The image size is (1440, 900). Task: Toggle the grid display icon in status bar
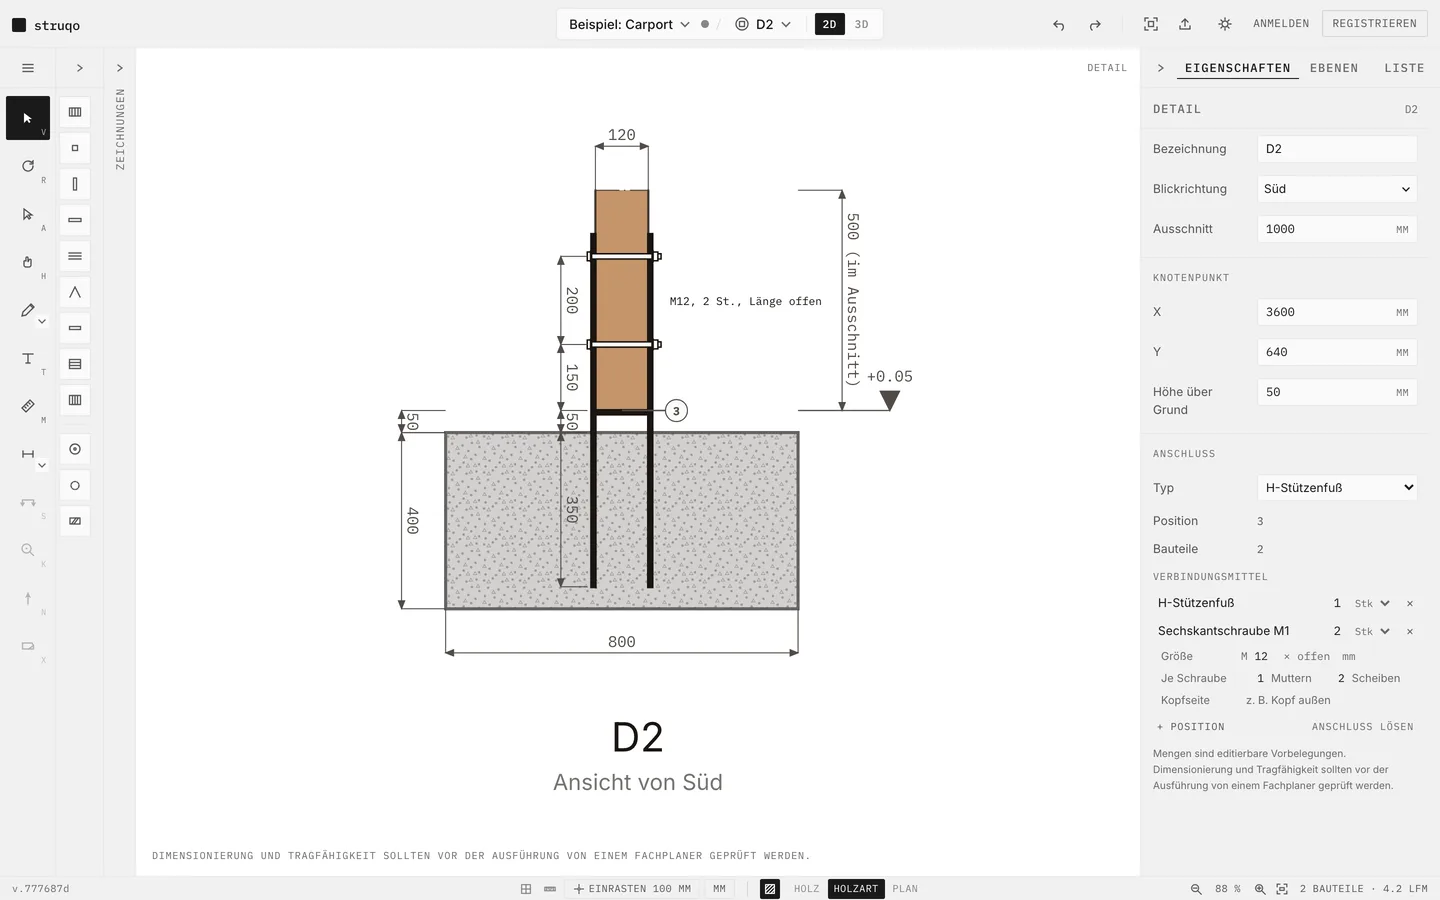click(526, 889)
